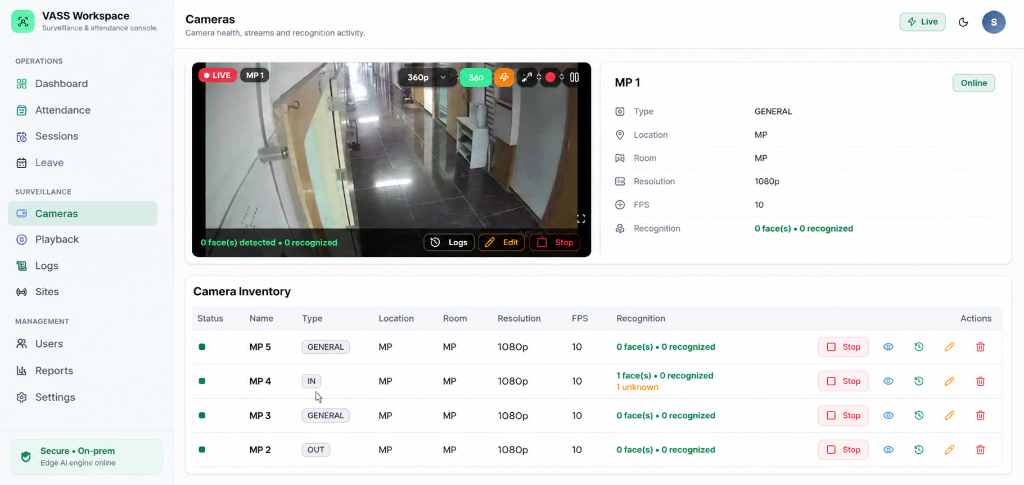1024x485 pixels.
Task: Start recording with the red record button
Action: click(550, 77)
